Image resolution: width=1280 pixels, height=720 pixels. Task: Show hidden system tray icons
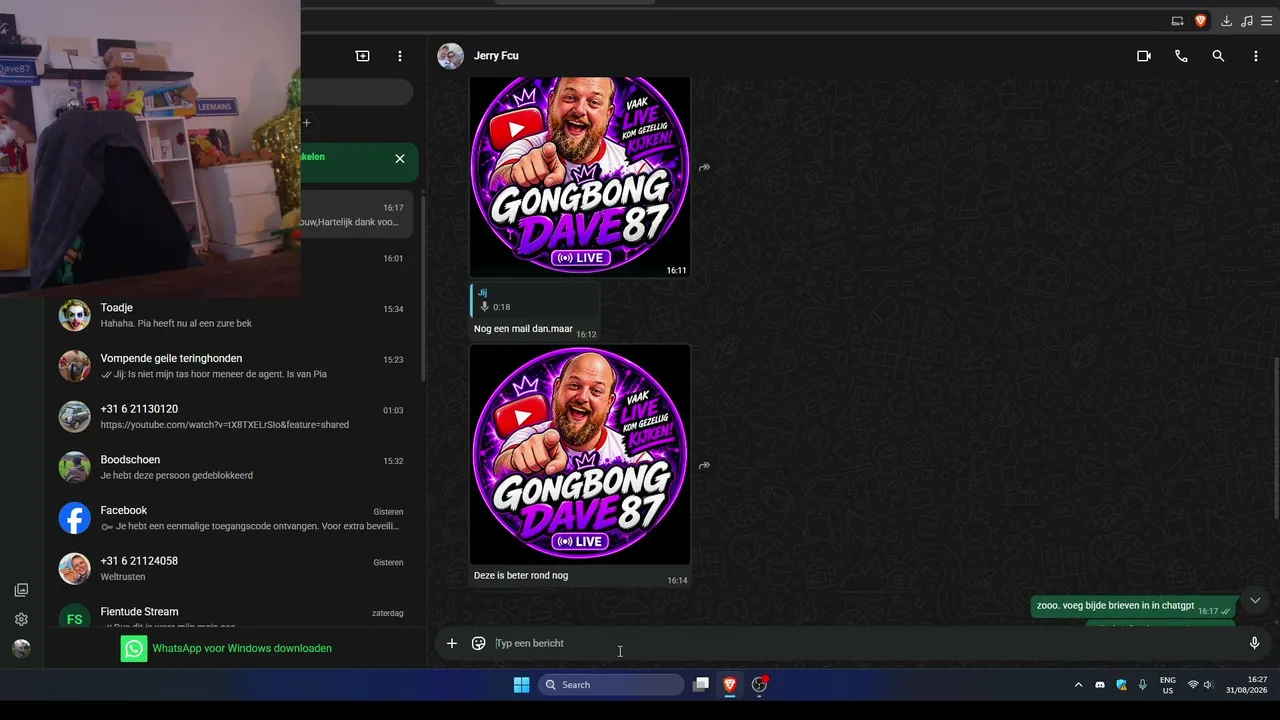coord(1078,685)
